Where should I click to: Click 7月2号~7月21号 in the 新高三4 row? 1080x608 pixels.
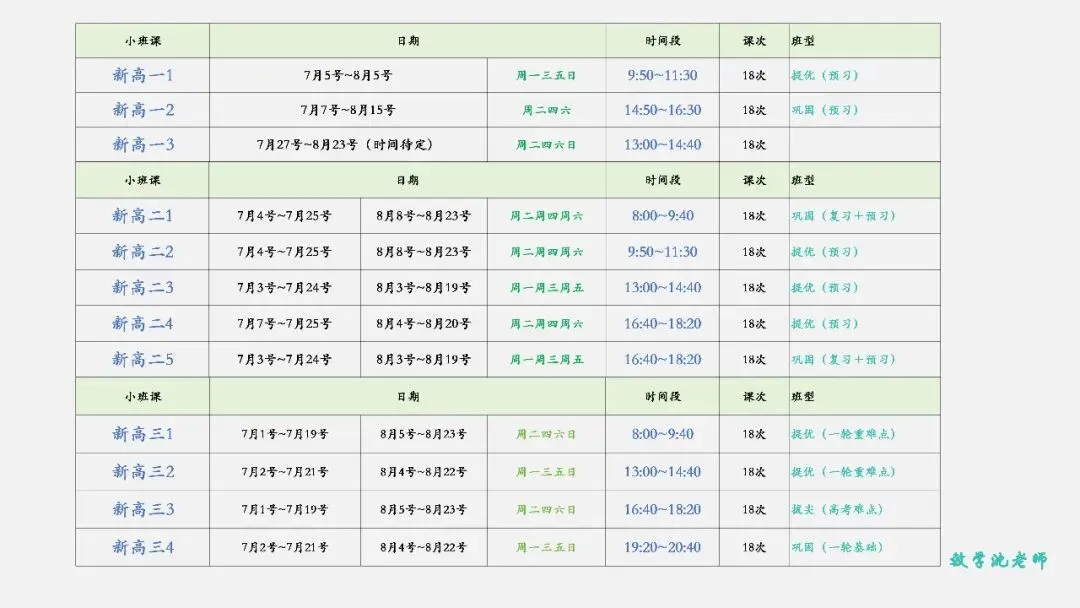click(284, 547)
